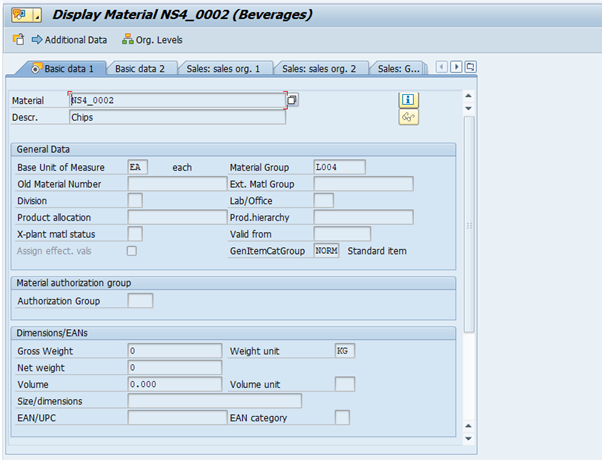Click the Ext. Matl Group field
This screenshot has width=602, height=460.
coord(363,184)
